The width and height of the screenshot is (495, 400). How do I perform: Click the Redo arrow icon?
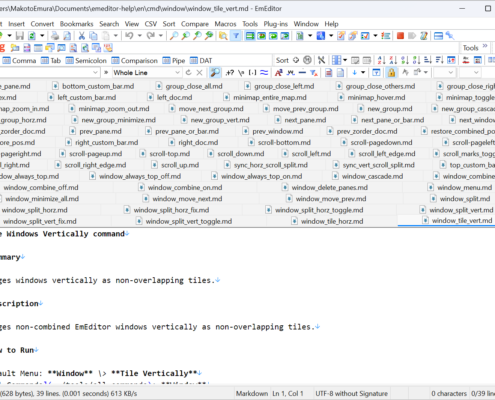pyautogui.click(x=151, y=36)
